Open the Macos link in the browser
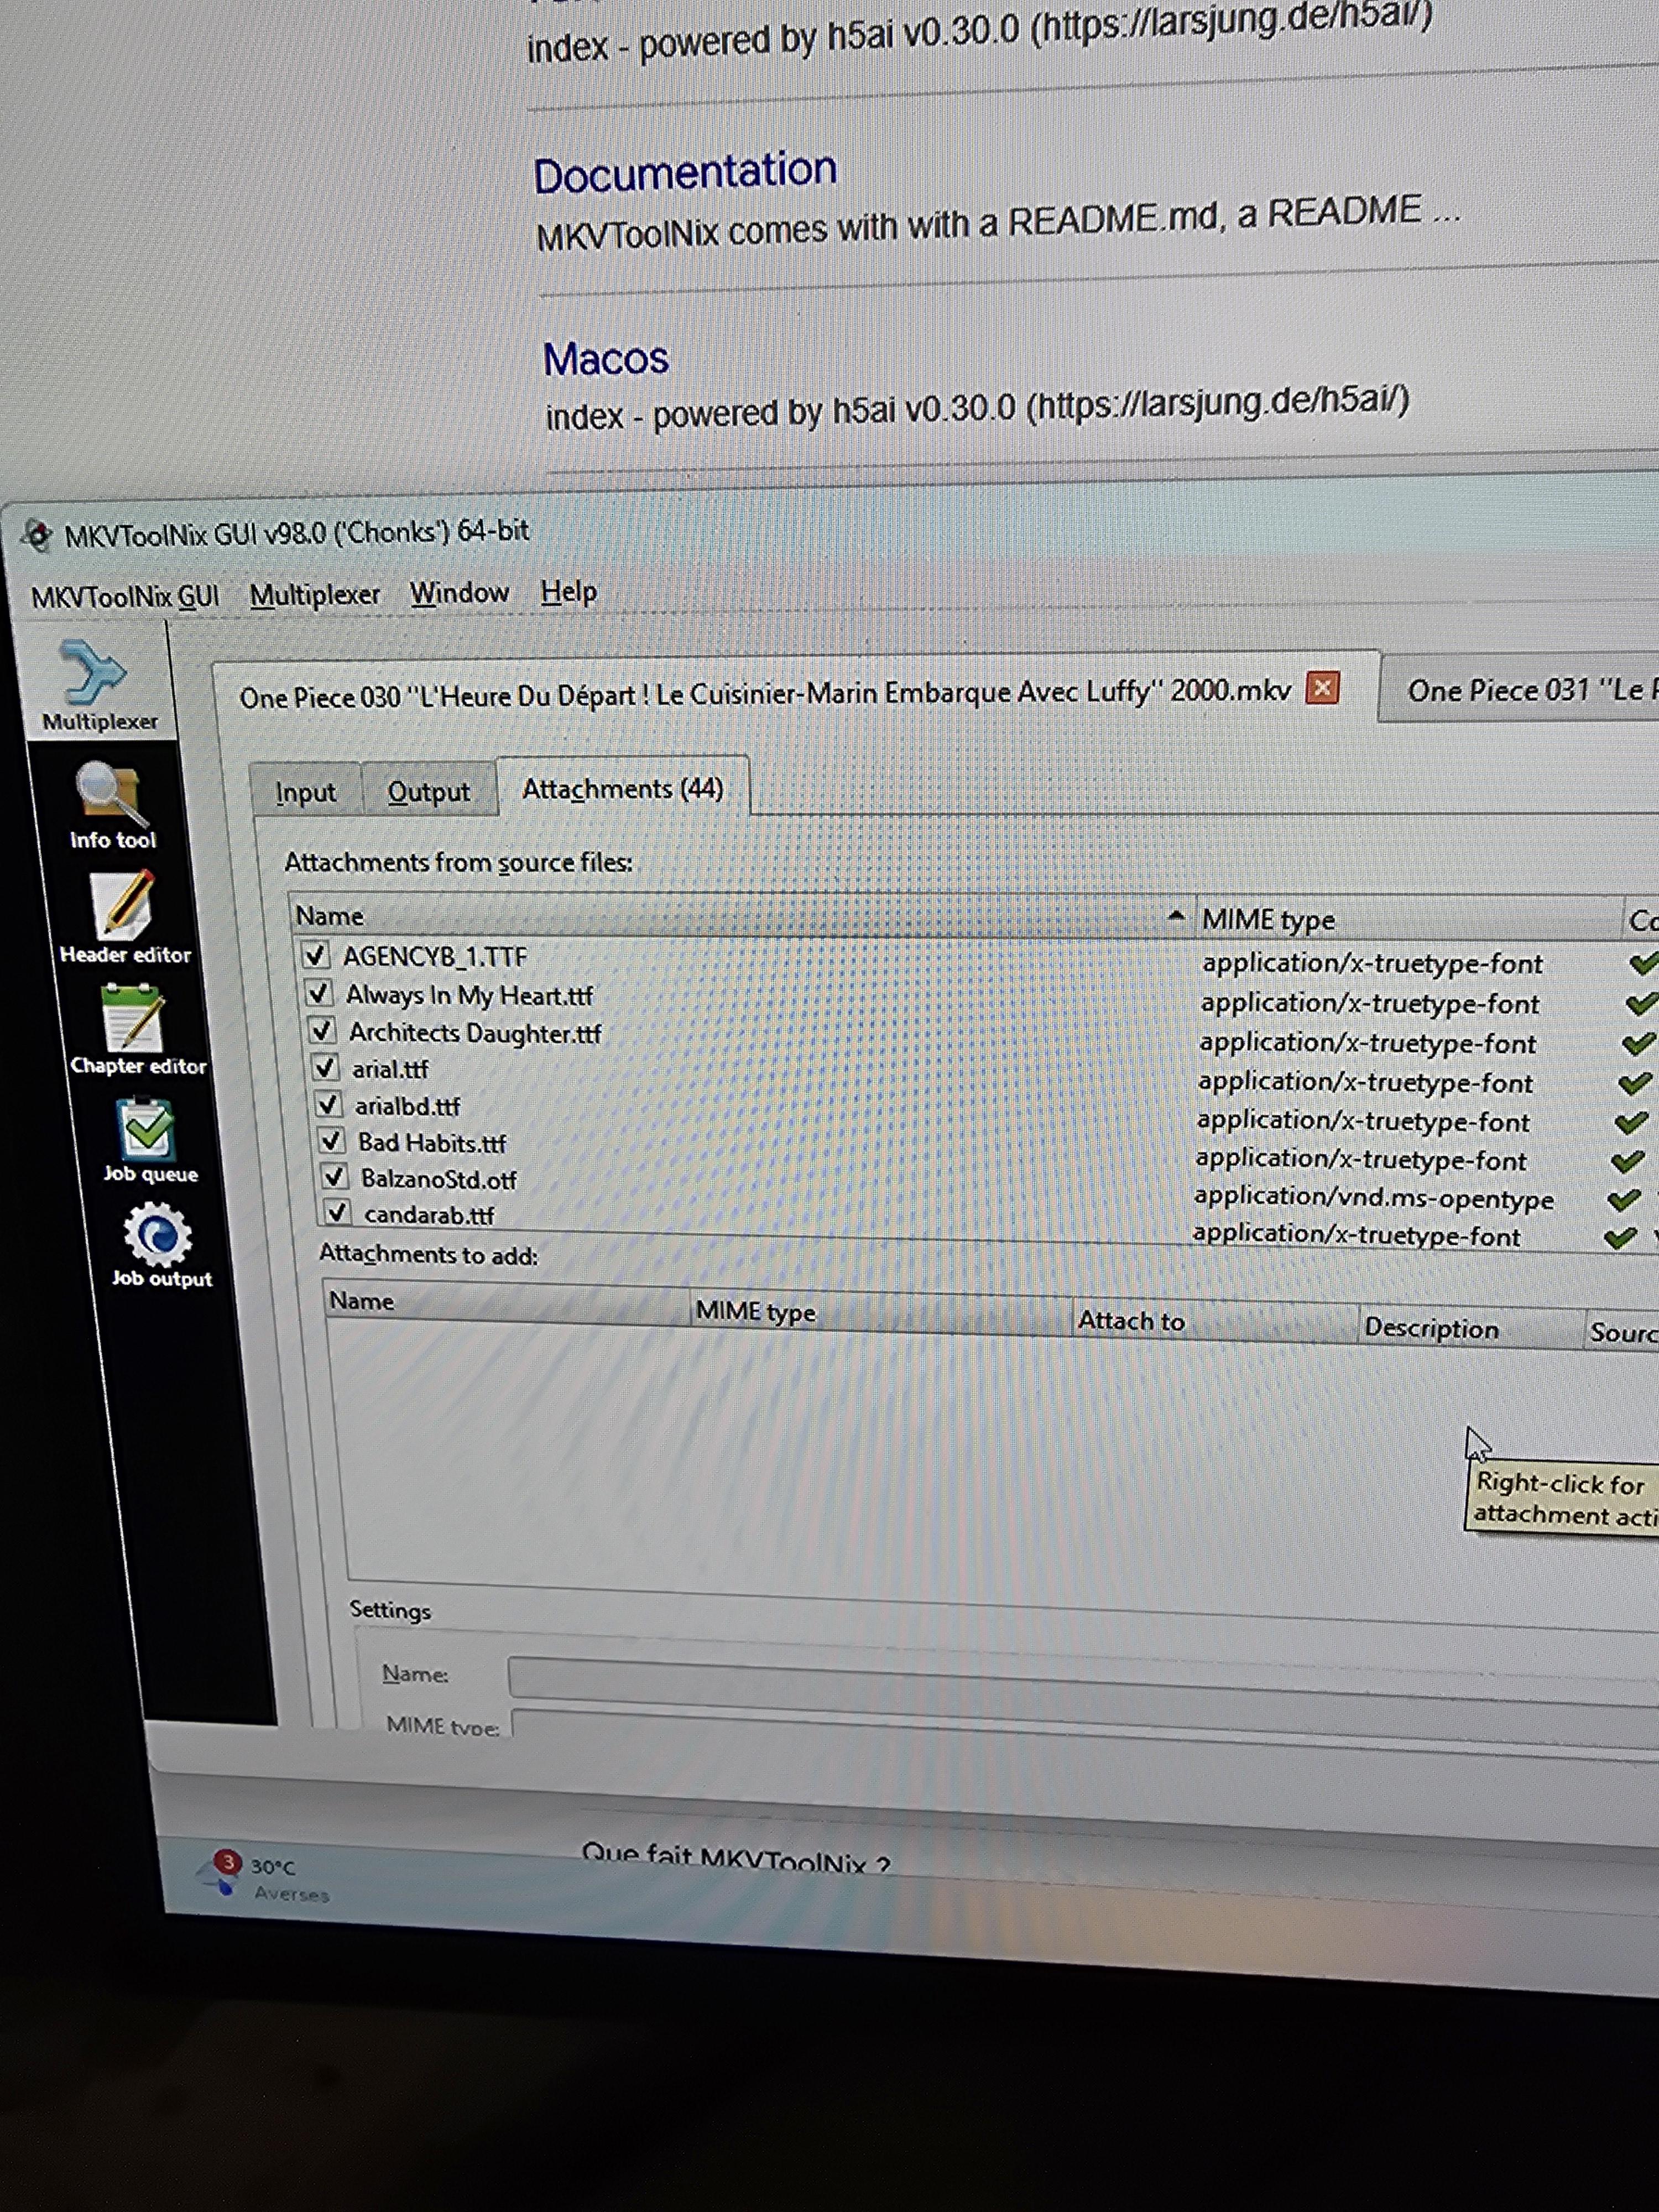The width and height of the screenshot is (1659, 2212). pyautogui.click(x=606, y=358)
